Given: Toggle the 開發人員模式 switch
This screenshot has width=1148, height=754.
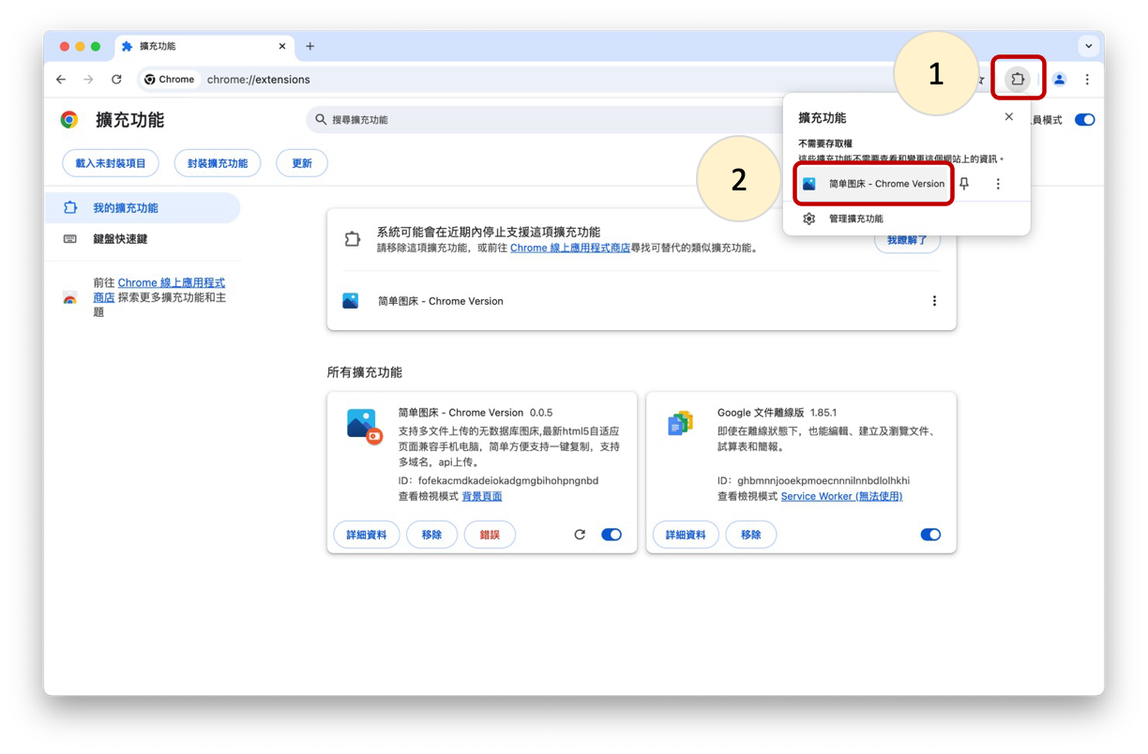Looking at the screenshot, I should coord(1083,118).
